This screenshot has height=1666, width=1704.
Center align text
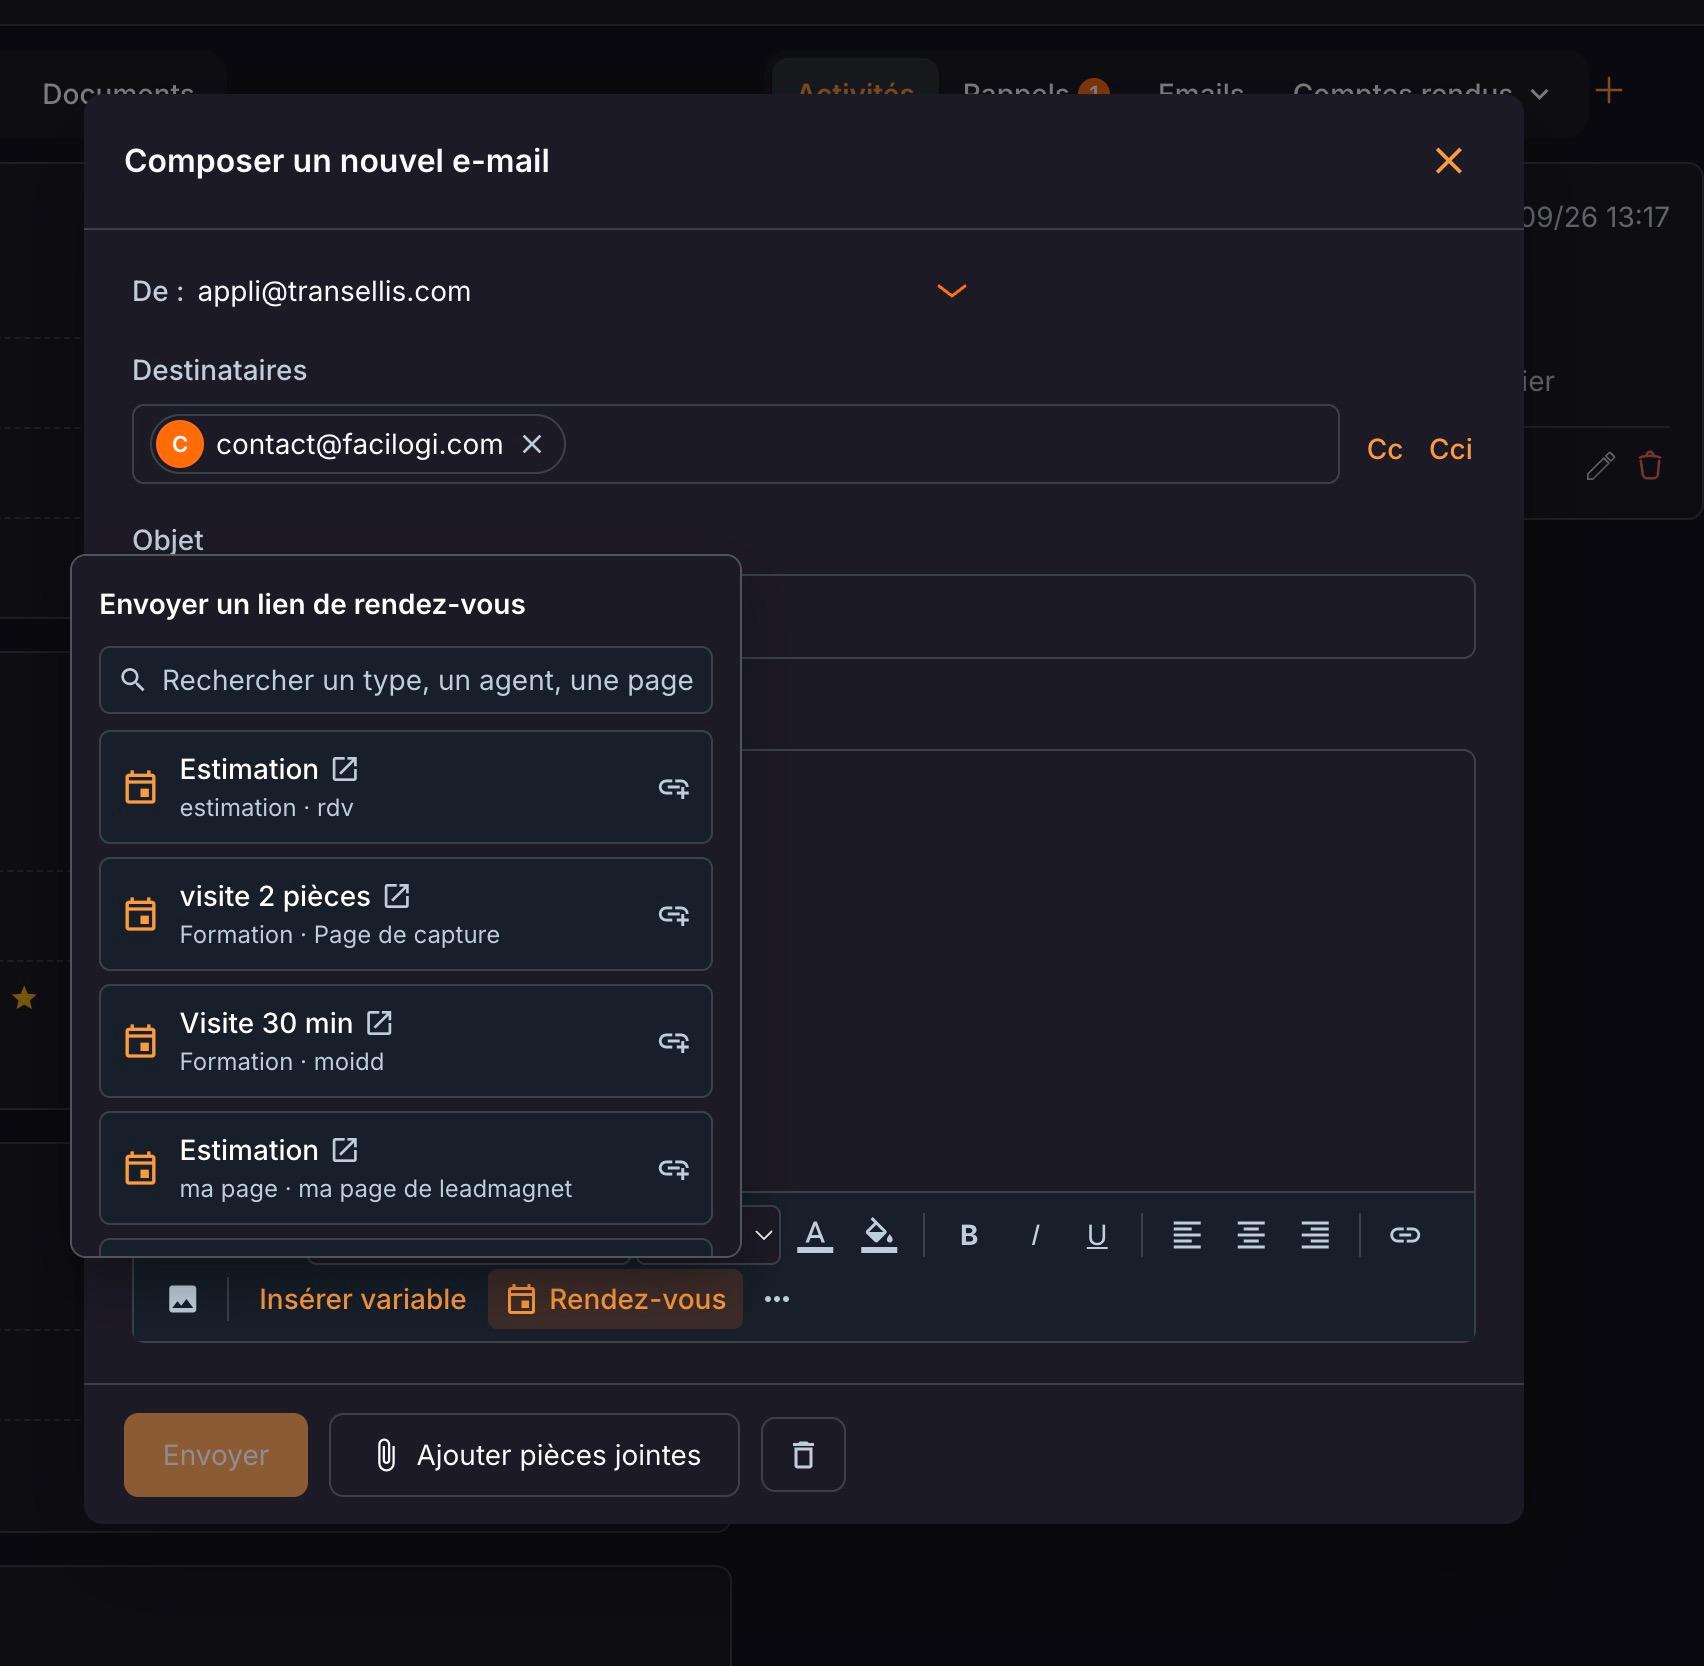[x=1251, y=1235]
